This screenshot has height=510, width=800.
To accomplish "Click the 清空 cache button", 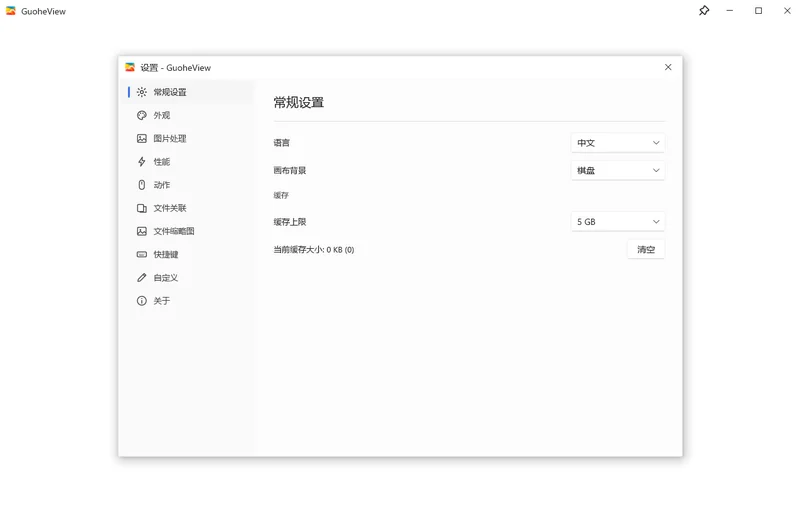I will point(646,249).
